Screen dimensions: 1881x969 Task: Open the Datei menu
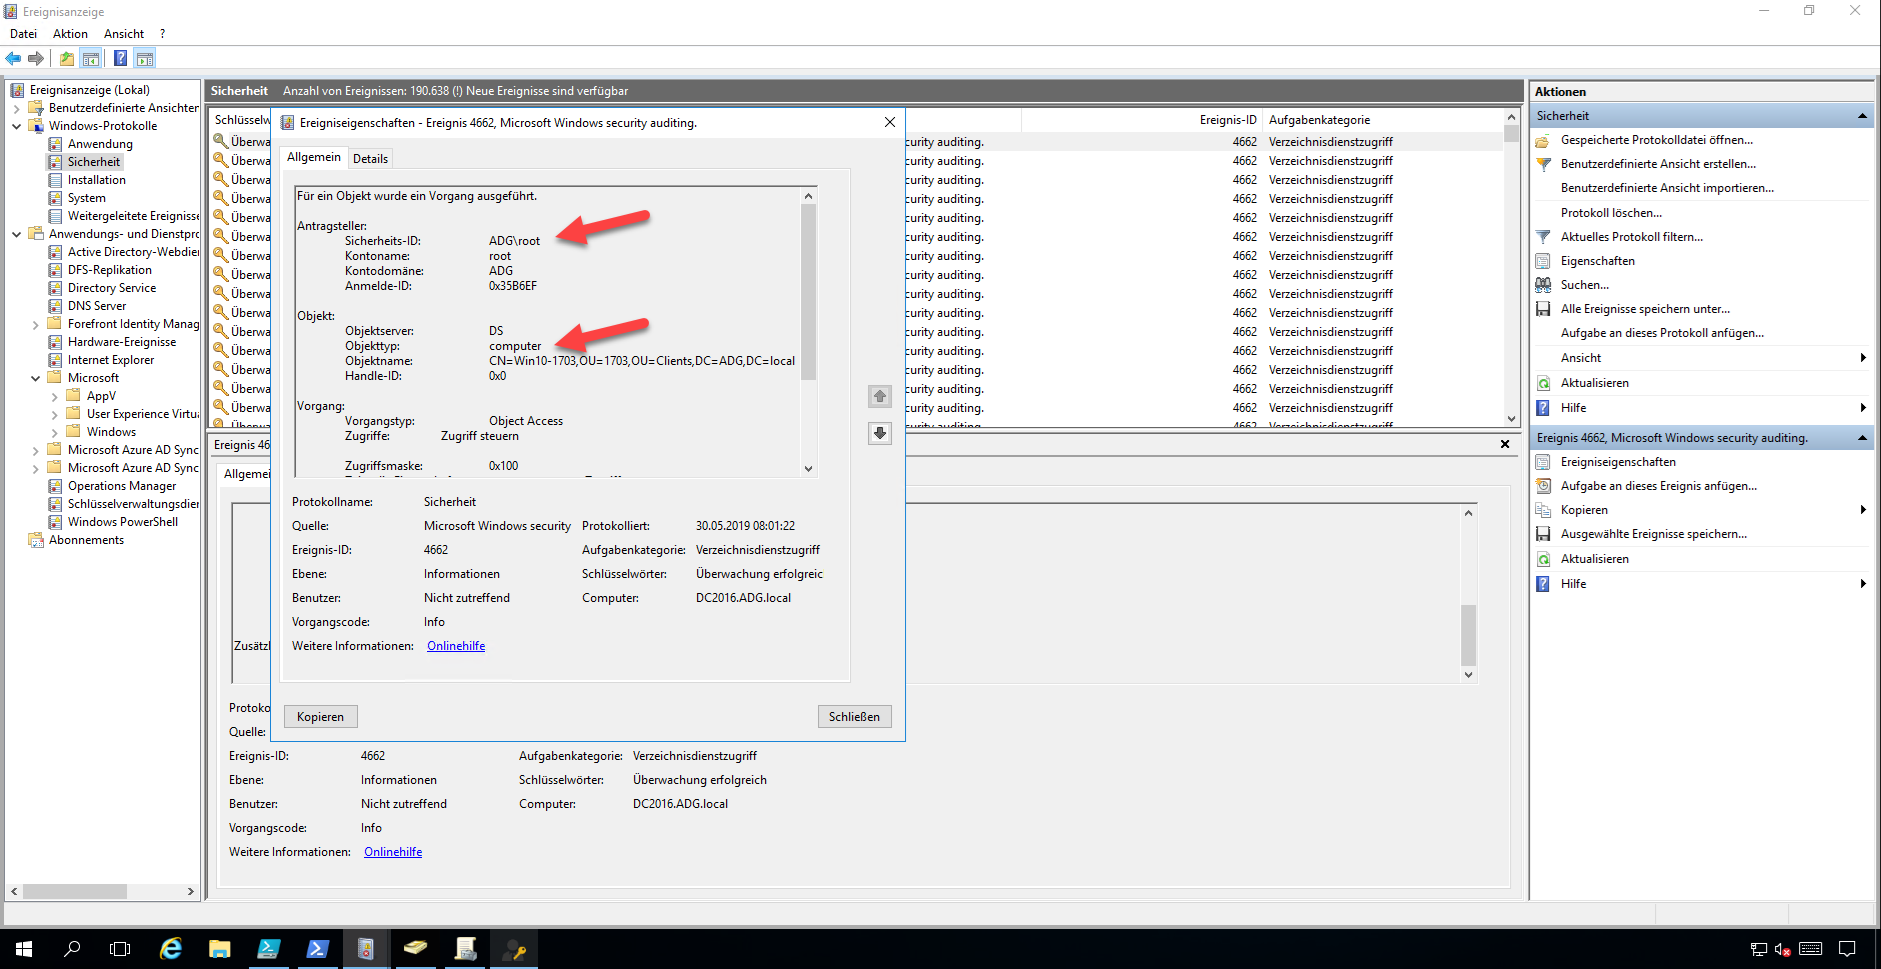[x=23, y=34]
